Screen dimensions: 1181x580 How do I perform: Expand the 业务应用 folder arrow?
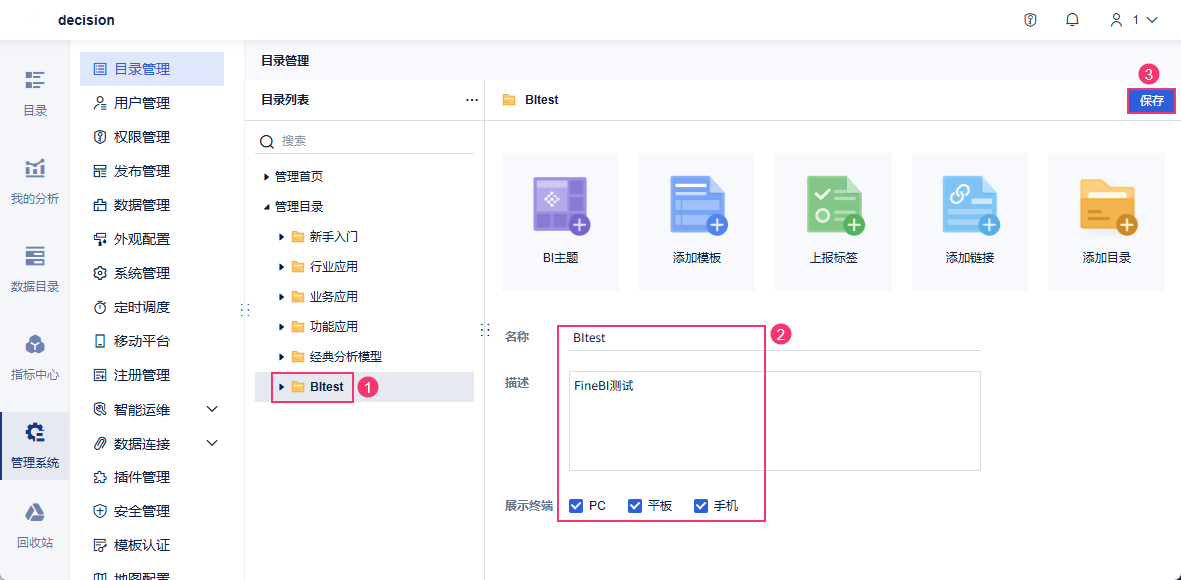281,297
